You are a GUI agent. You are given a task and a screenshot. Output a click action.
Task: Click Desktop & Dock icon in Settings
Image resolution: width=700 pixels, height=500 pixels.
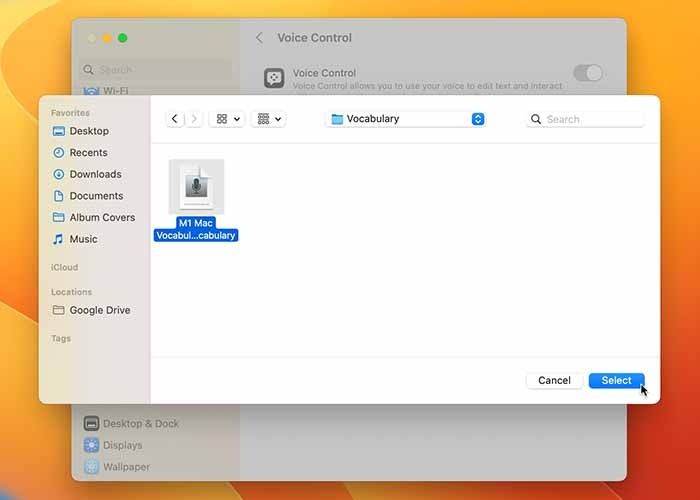coord(92,423)
